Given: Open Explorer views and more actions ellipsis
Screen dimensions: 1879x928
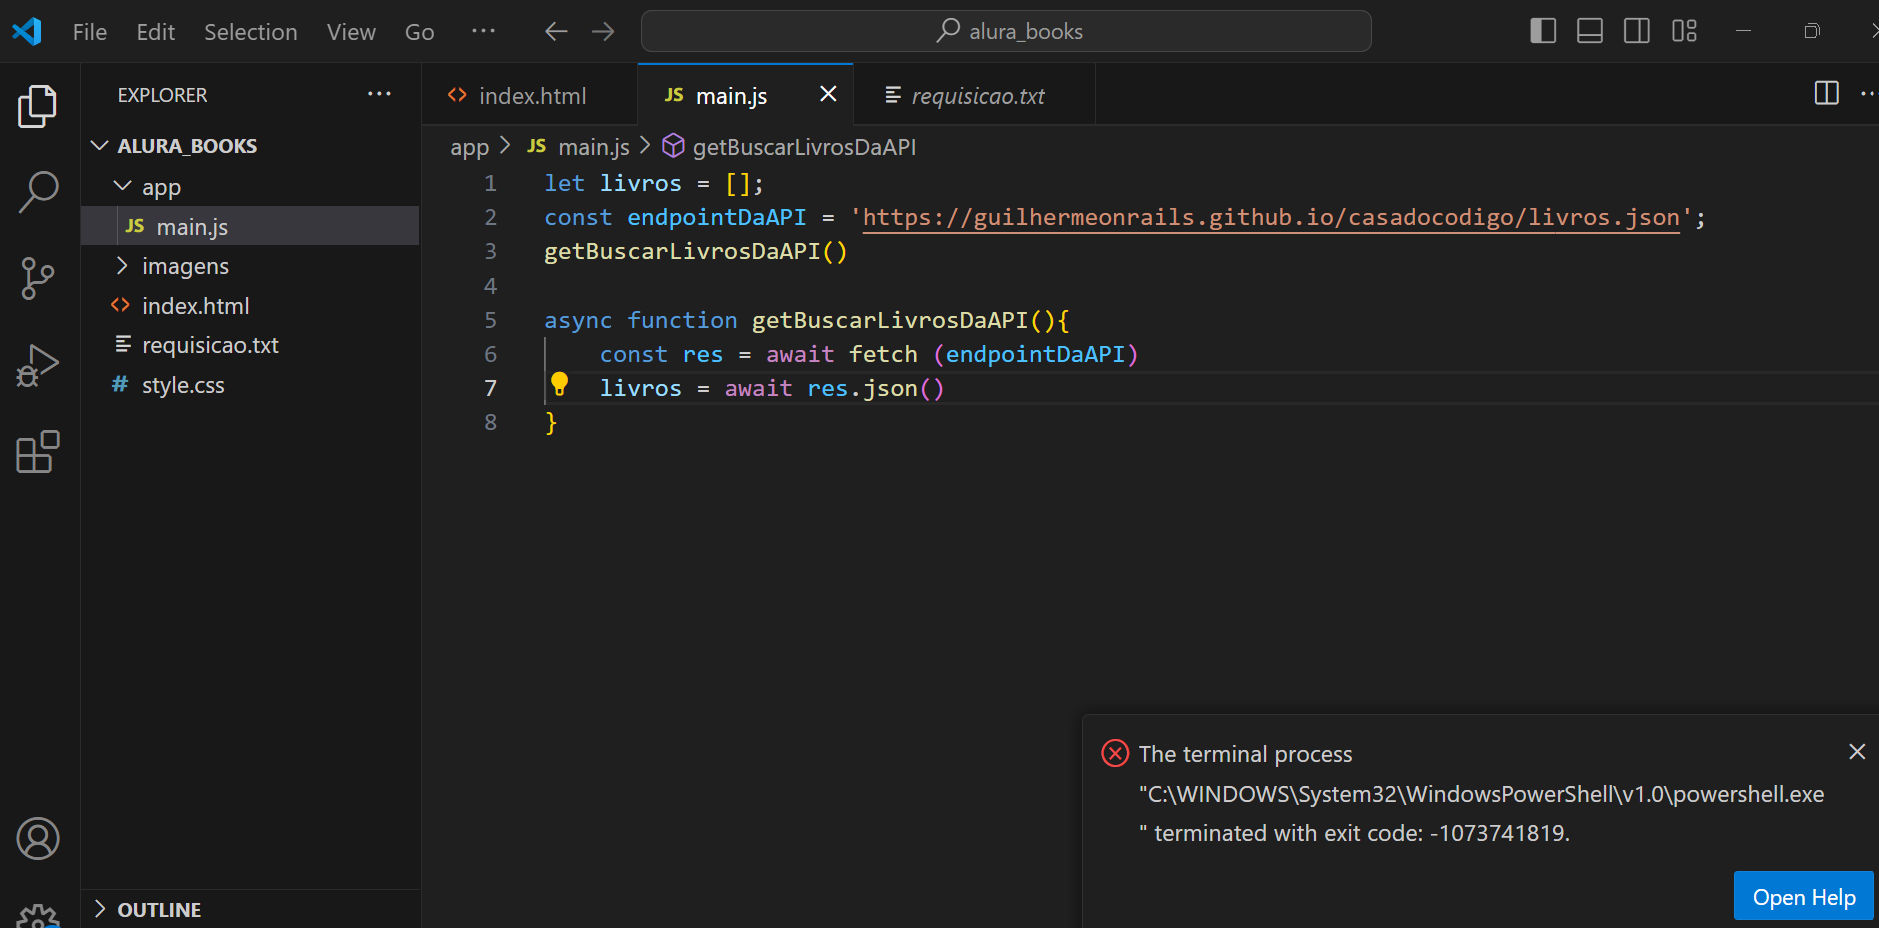Looking at the screenshot, I should pos(379,94).
